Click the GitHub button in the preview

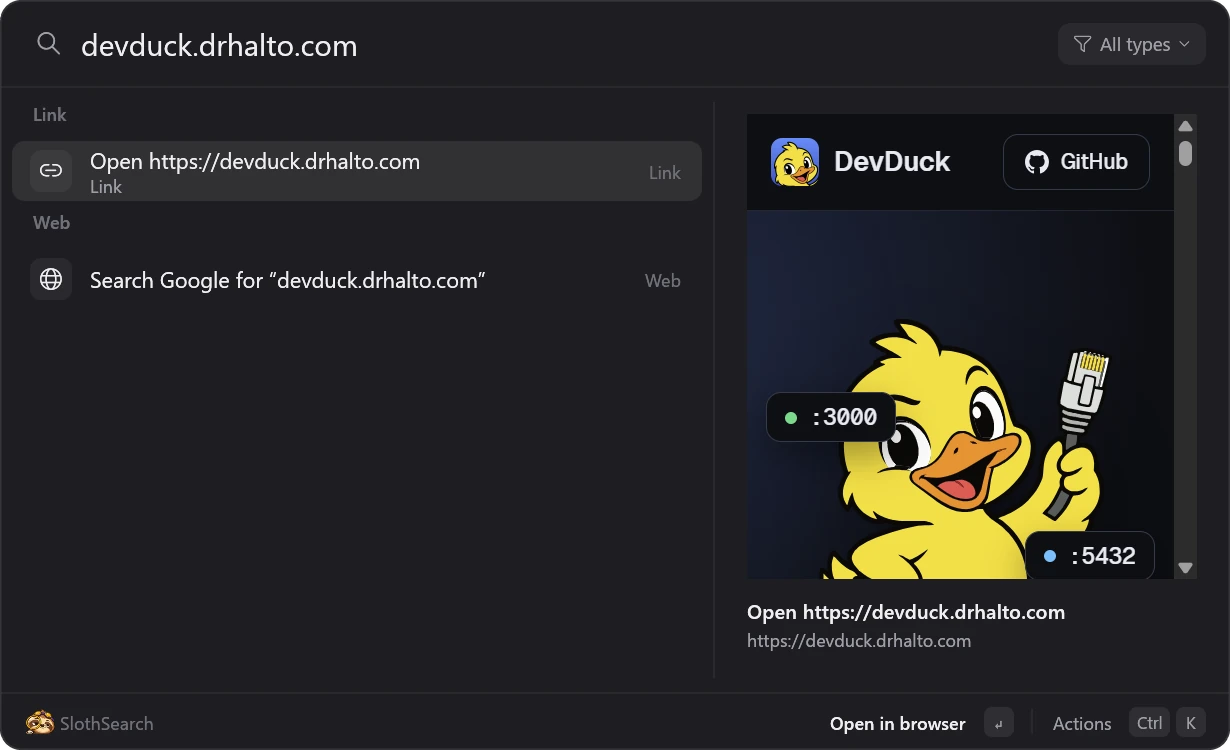pos(1076,162)
